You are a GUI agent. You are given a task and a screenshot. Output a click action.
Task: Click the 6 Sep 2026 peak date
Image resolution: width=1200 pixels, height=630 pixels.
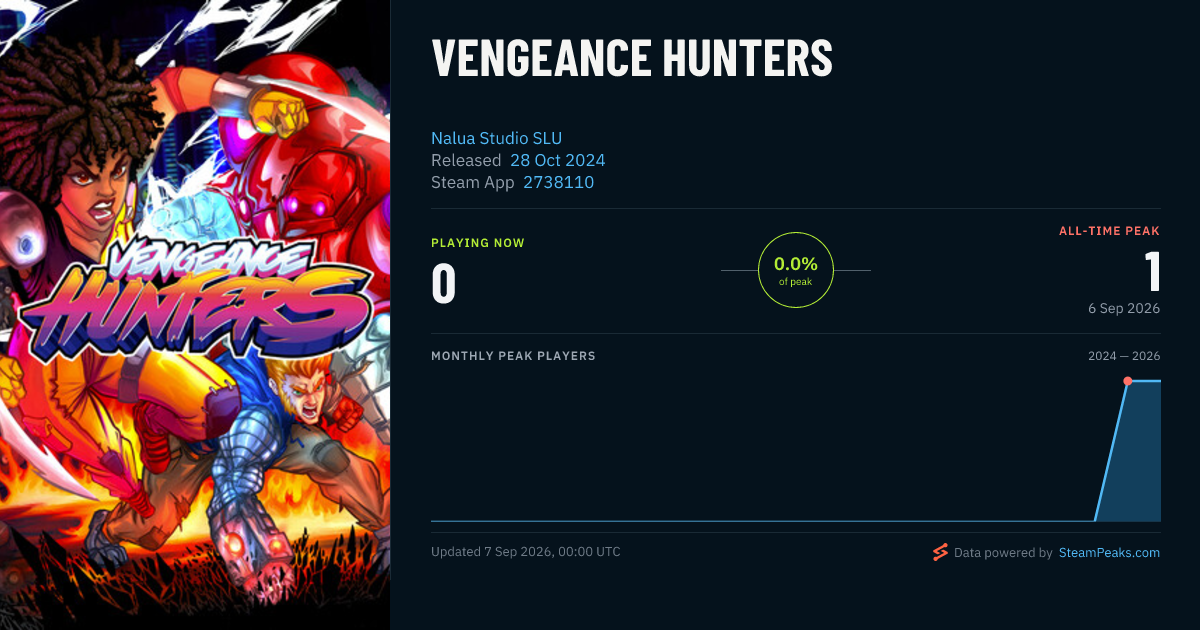tap(1124, 308)
